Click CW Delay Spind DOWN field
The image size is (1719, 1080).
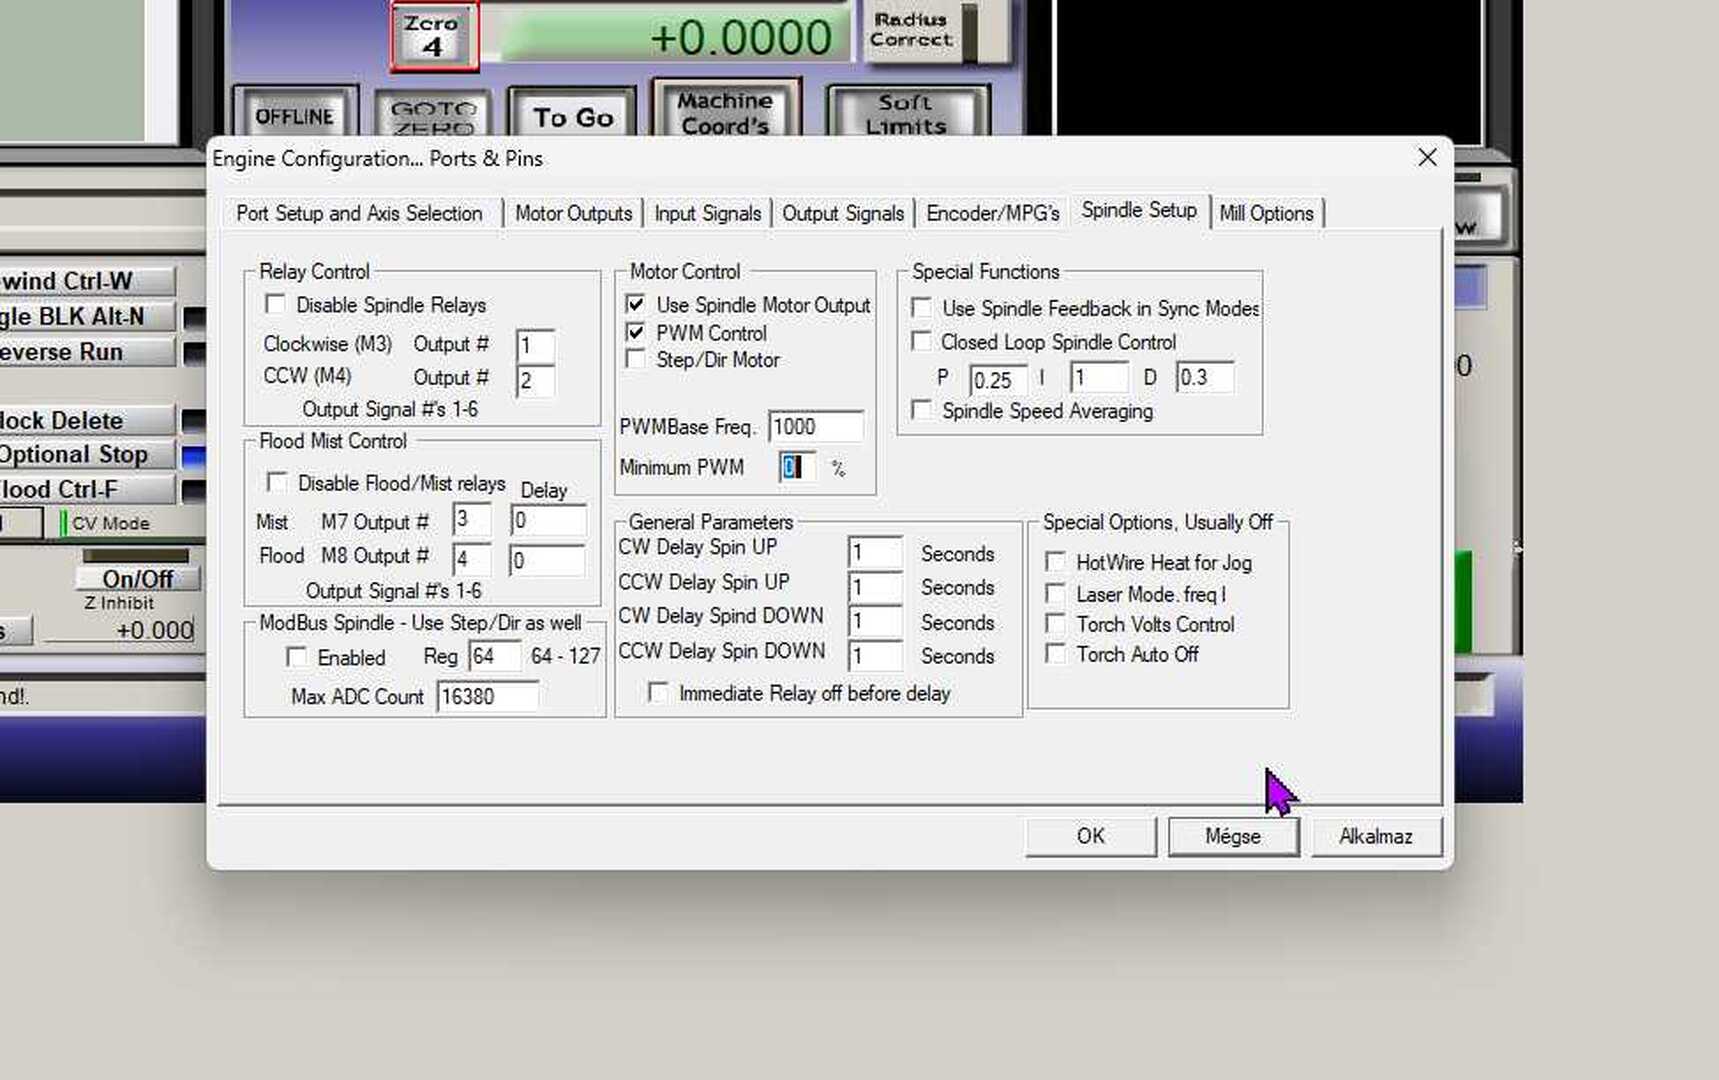point(875,621)
